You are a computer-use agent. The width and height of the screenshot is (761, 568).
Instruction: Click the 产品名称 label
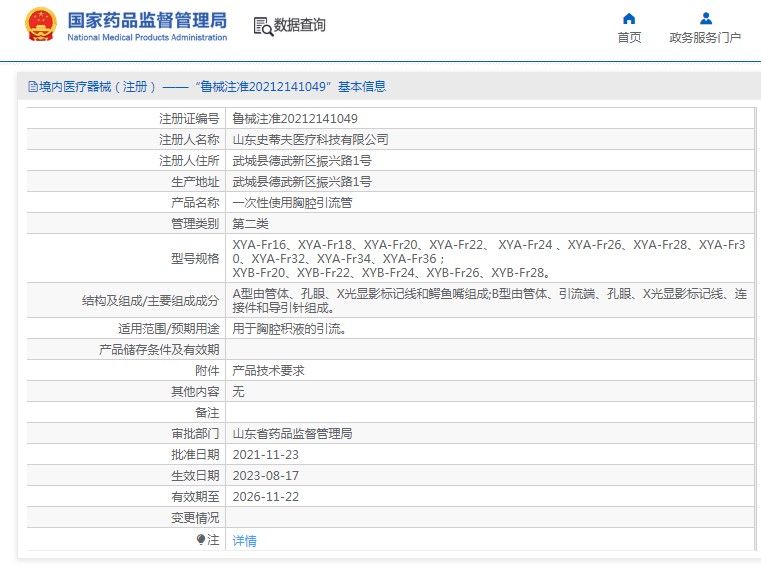point(195,202)
